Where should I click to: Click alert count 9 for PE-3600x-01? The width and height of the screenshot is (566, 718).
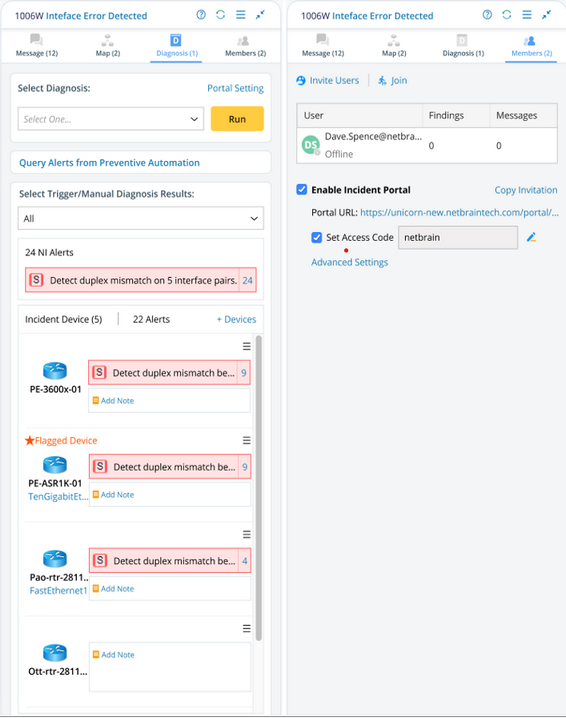244,373
